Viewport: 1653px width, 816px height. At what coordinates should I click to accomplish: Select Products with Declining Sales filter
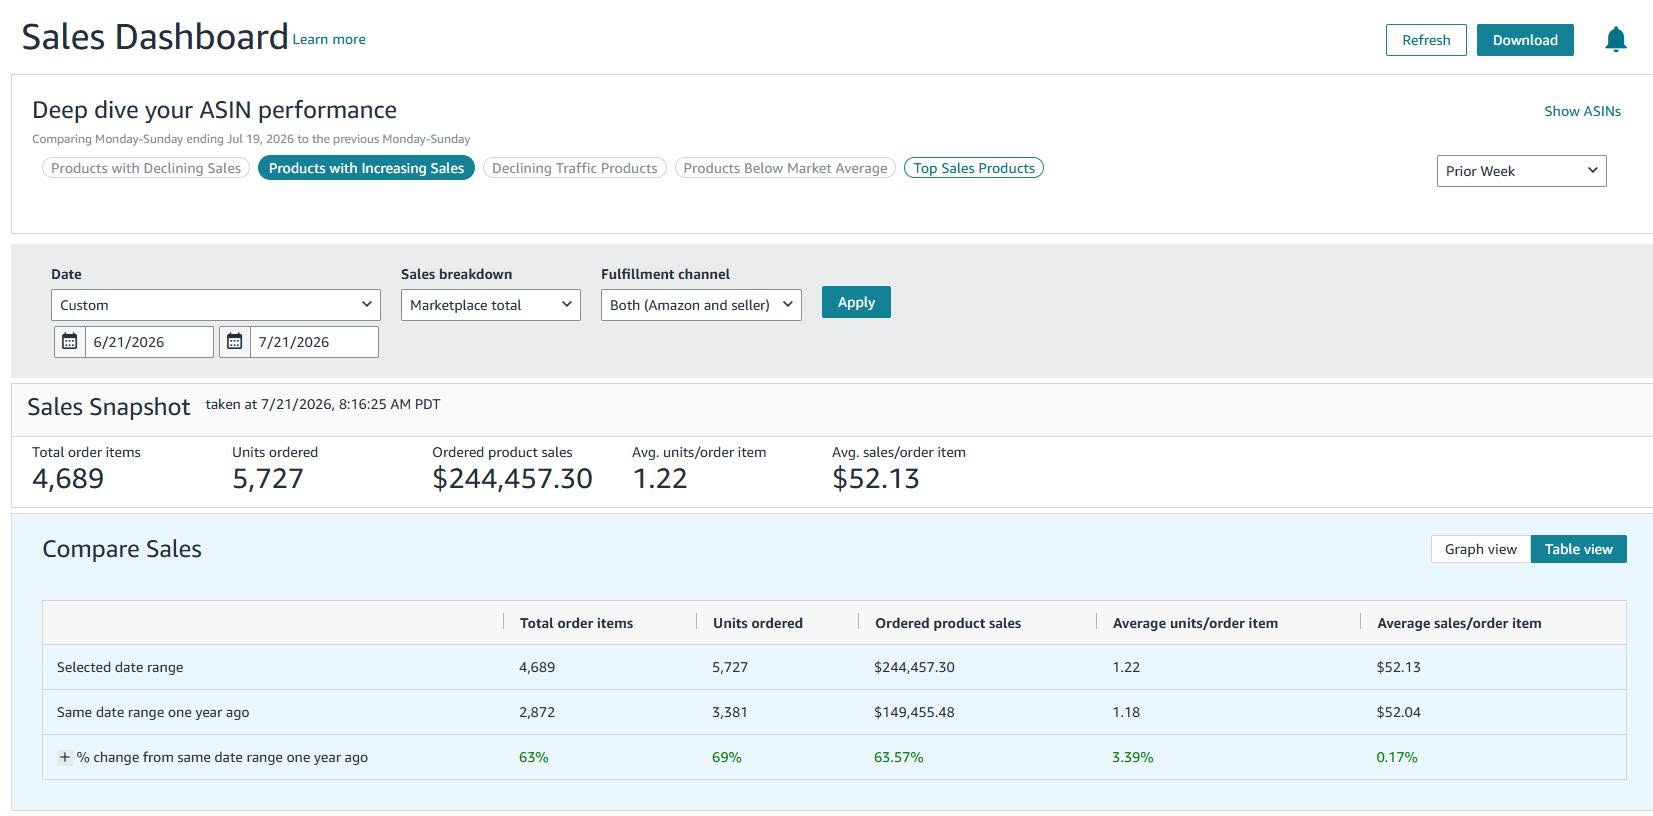pos(146,168)
